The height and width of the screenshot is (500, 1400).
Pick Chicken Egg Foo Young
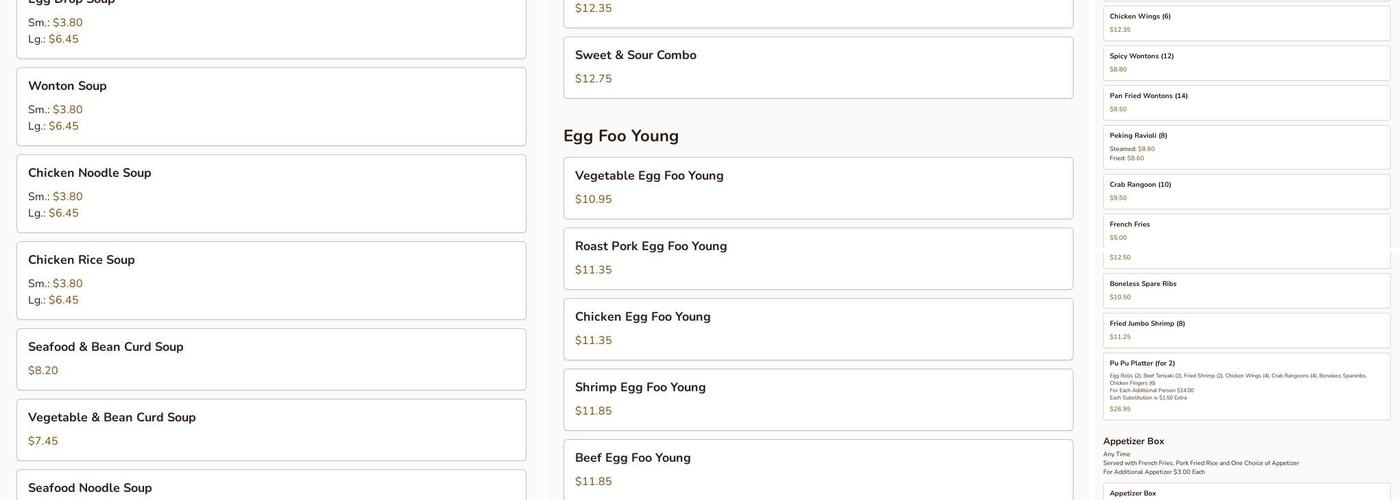tap(818, 329)
